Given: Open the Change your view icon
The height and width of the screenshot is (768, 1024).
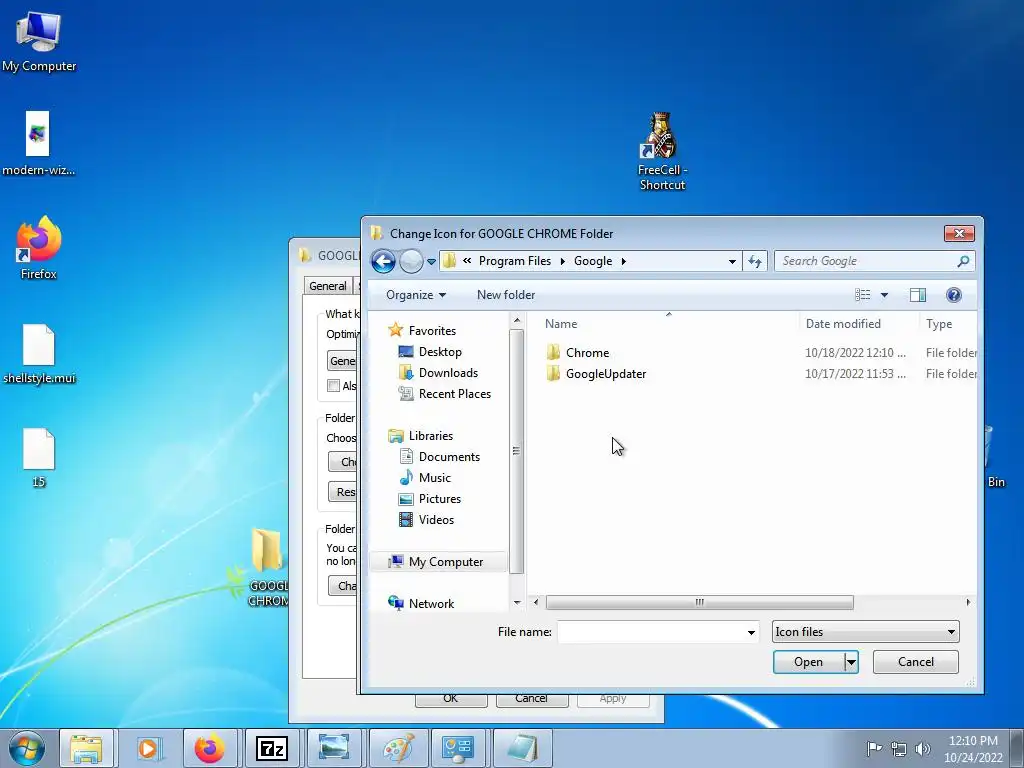Looking at the screenshot, I should (x=863, y=295).
